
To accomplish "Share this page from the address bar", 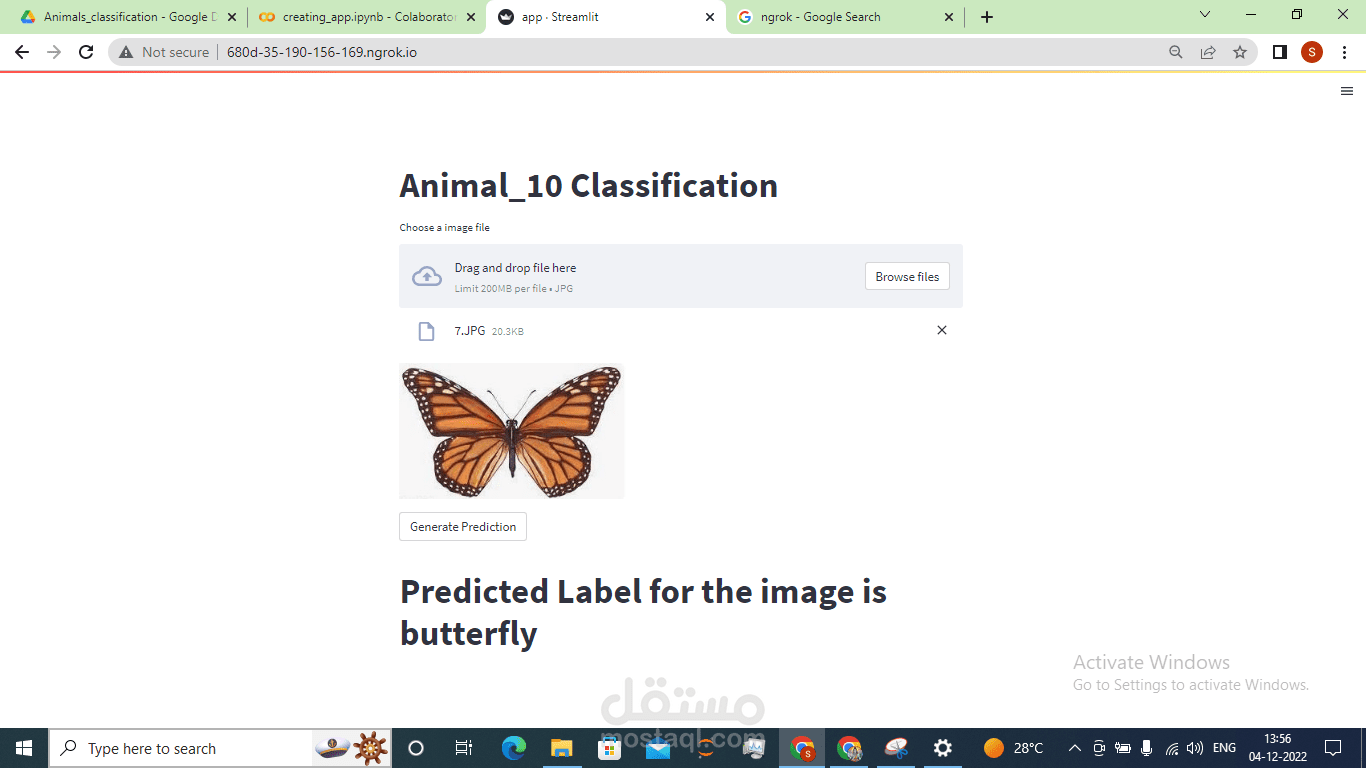I will [1208, 52].
